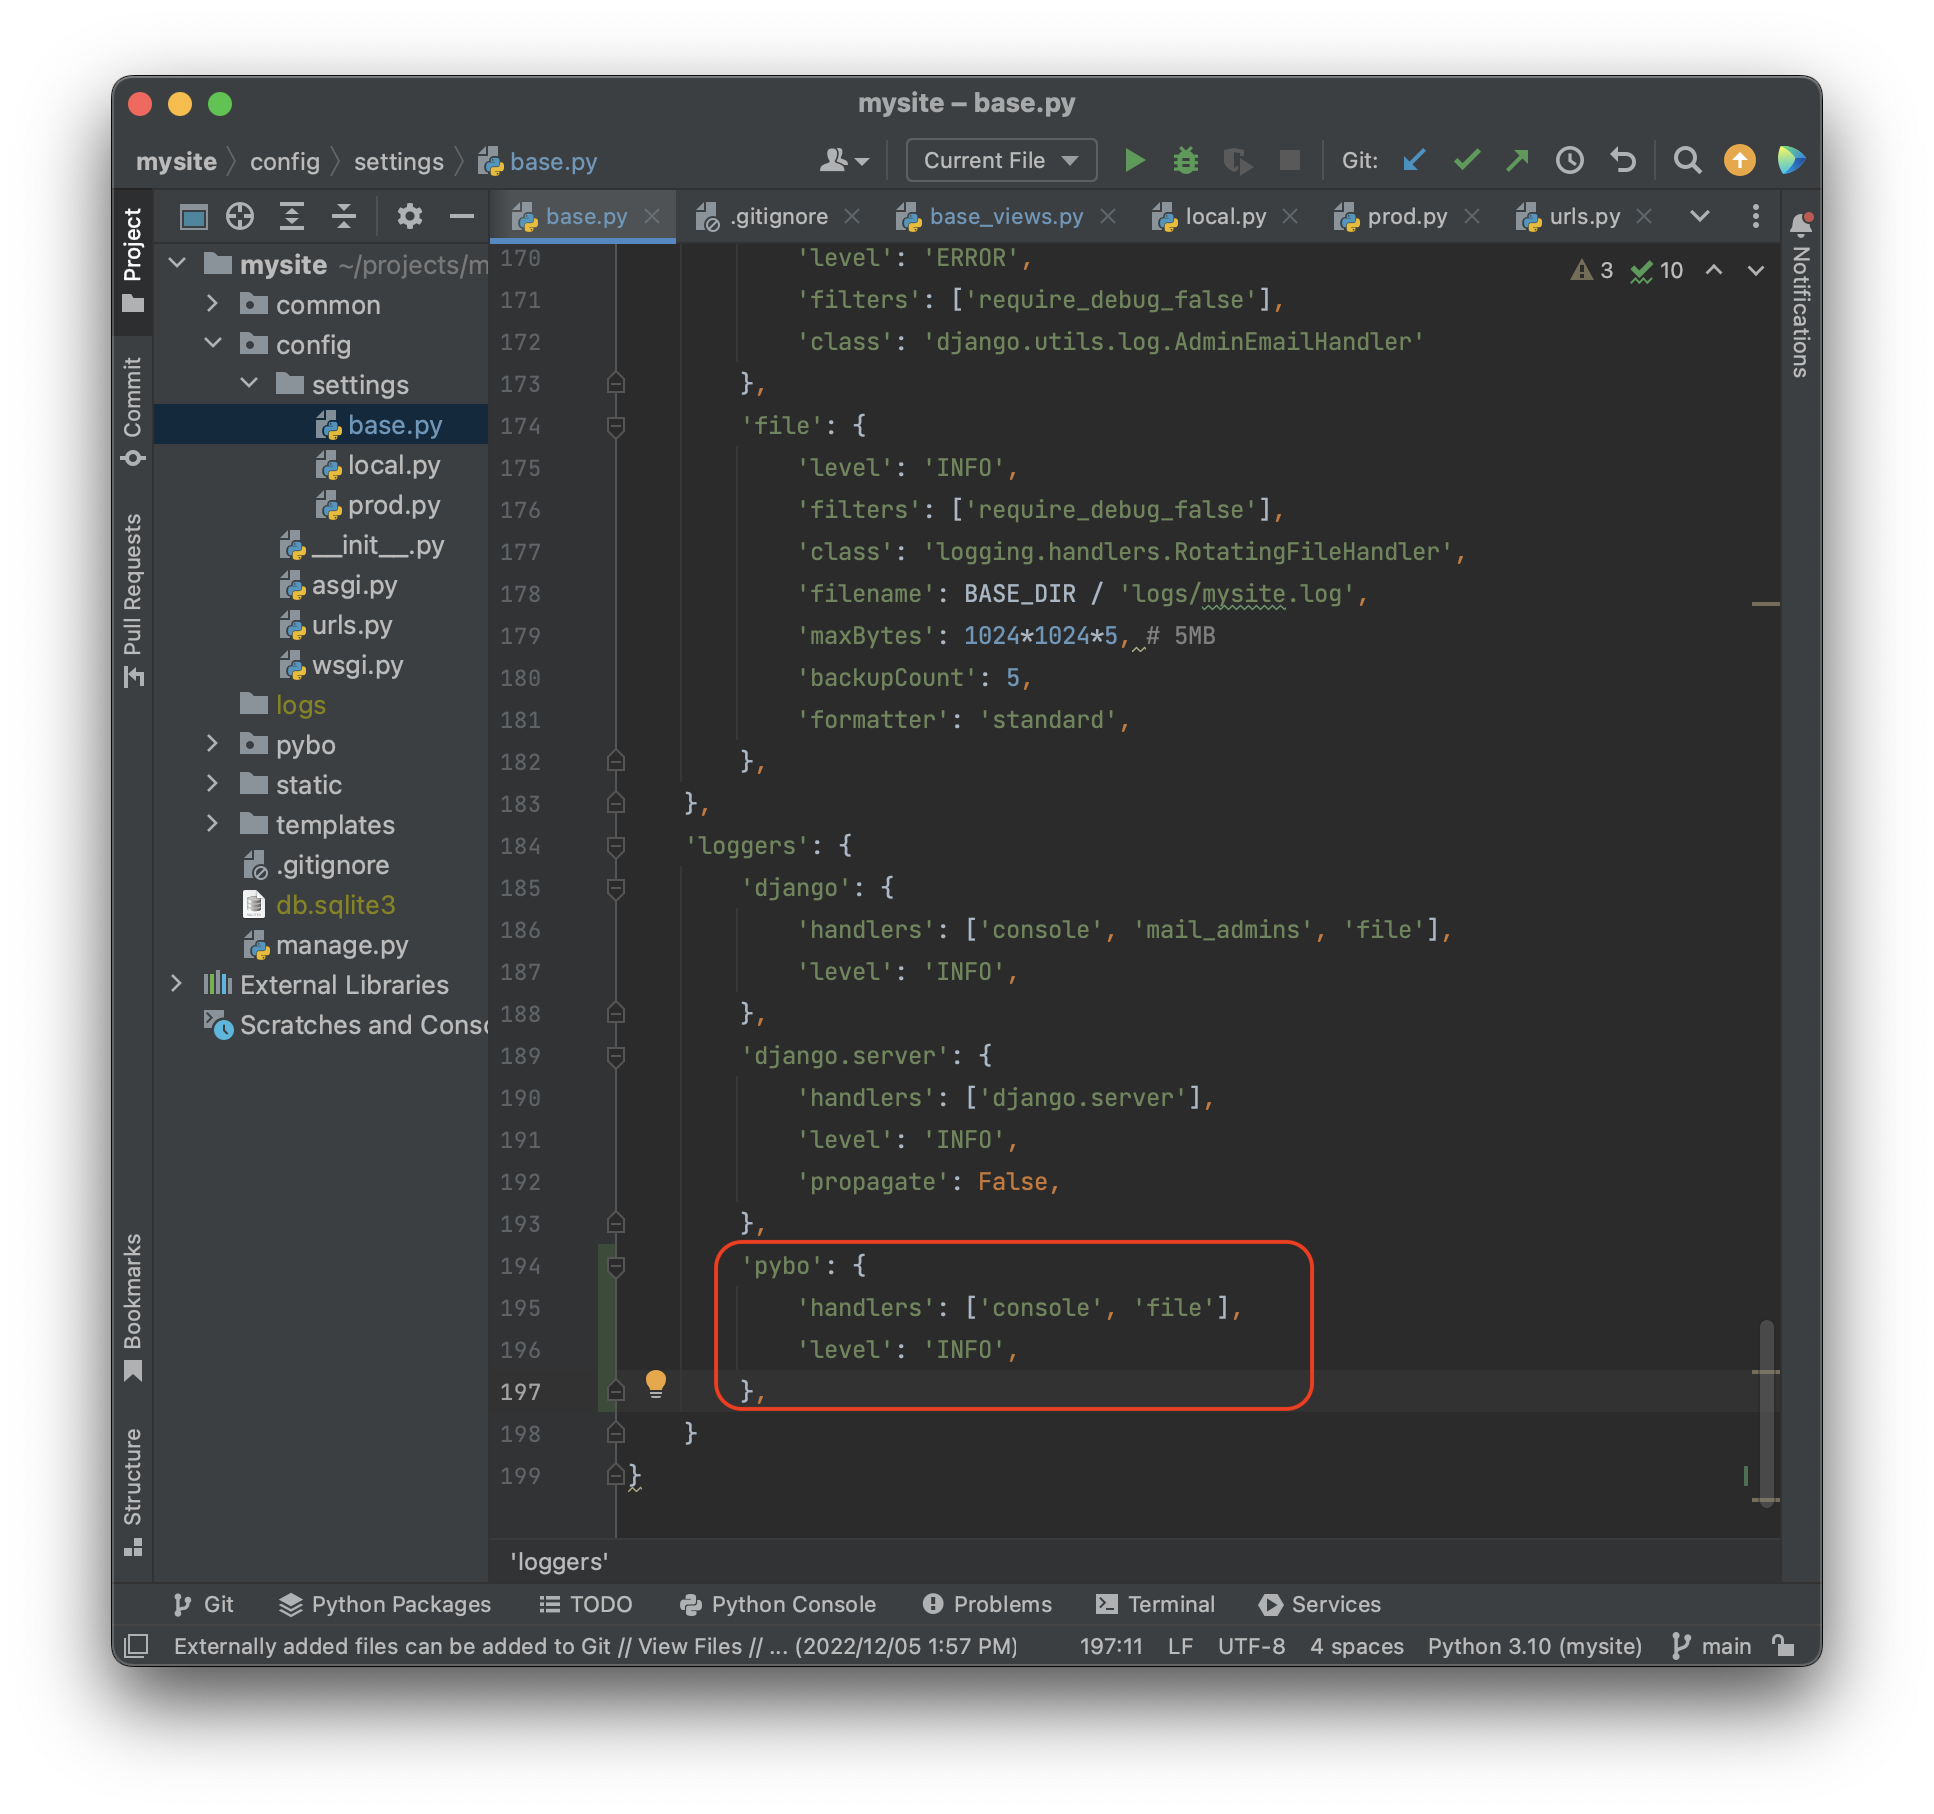Toggle the read-only lock icon in status bar
The width and height of the screenshot is (1934, 1814).
tap(1783, 1646)
